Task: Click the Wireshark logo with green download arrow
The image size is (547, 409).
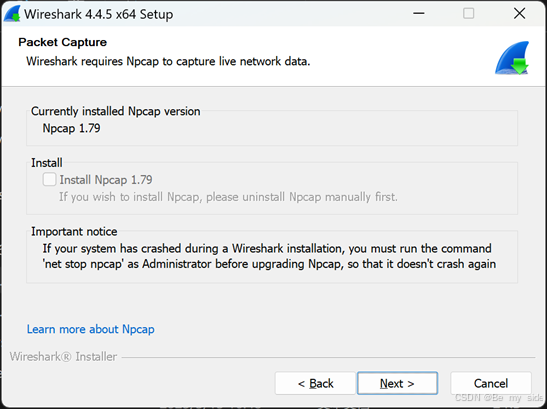Action: pyautogui.click(x=512, y=58)
